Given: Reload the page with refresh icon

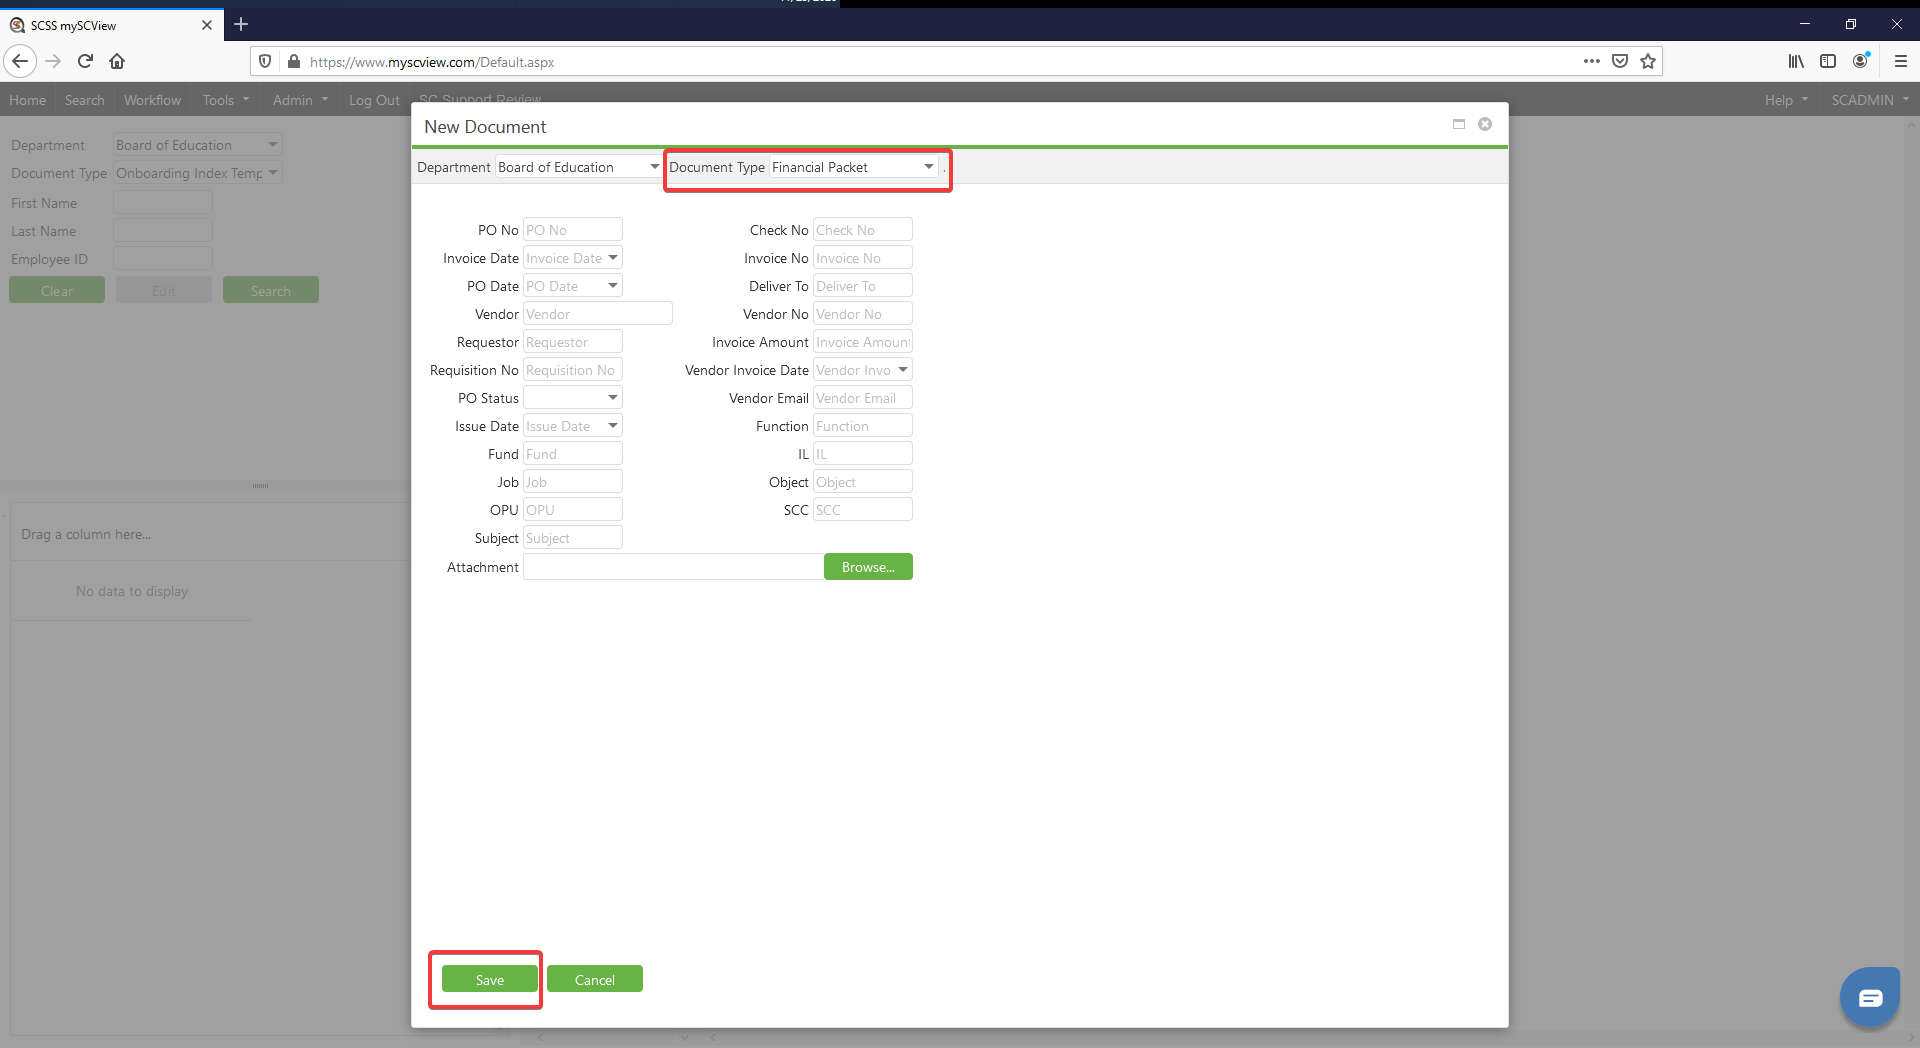Looking at the screenshot, I should (85, 61).
